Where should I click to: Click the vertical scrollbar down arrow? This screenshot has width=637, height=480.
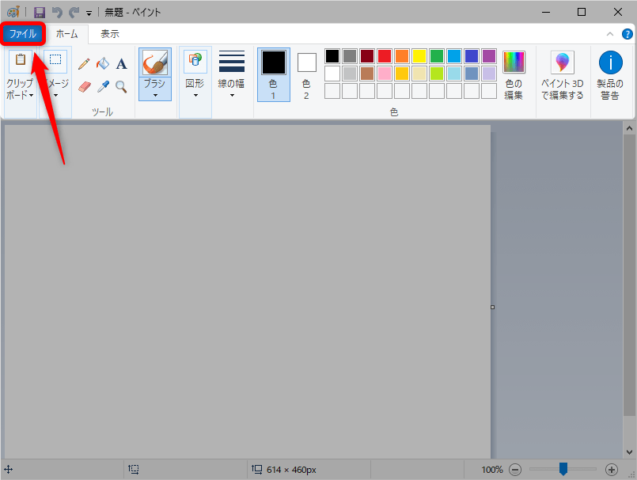629,452
